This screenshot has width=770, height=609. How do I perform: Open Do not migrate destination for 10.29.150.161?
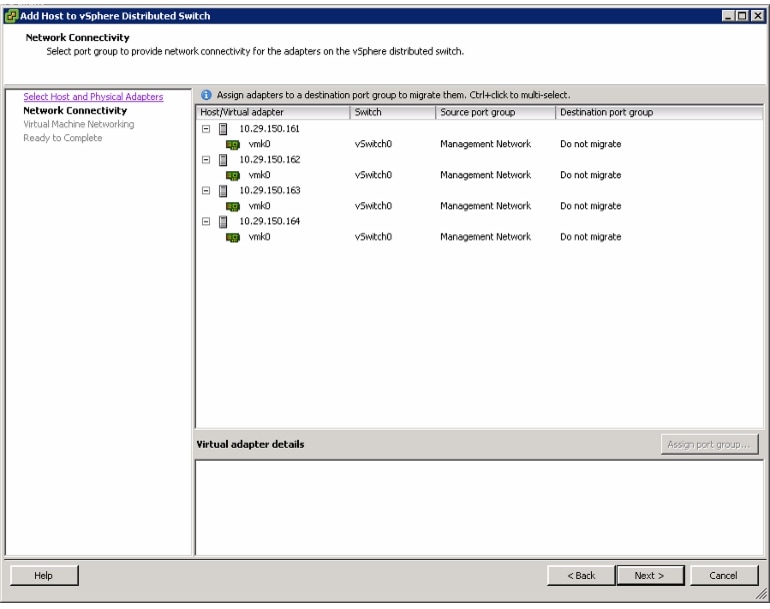tap(591, 144)
